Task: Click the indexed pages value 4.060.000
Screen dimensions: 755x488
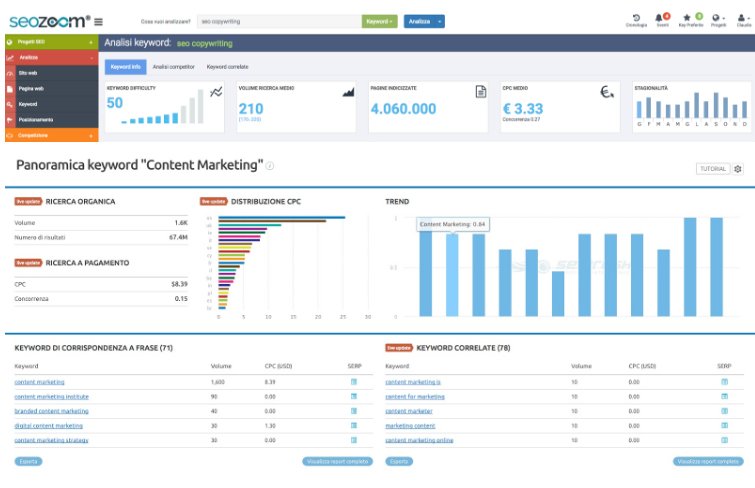Action: coord(403,109)
